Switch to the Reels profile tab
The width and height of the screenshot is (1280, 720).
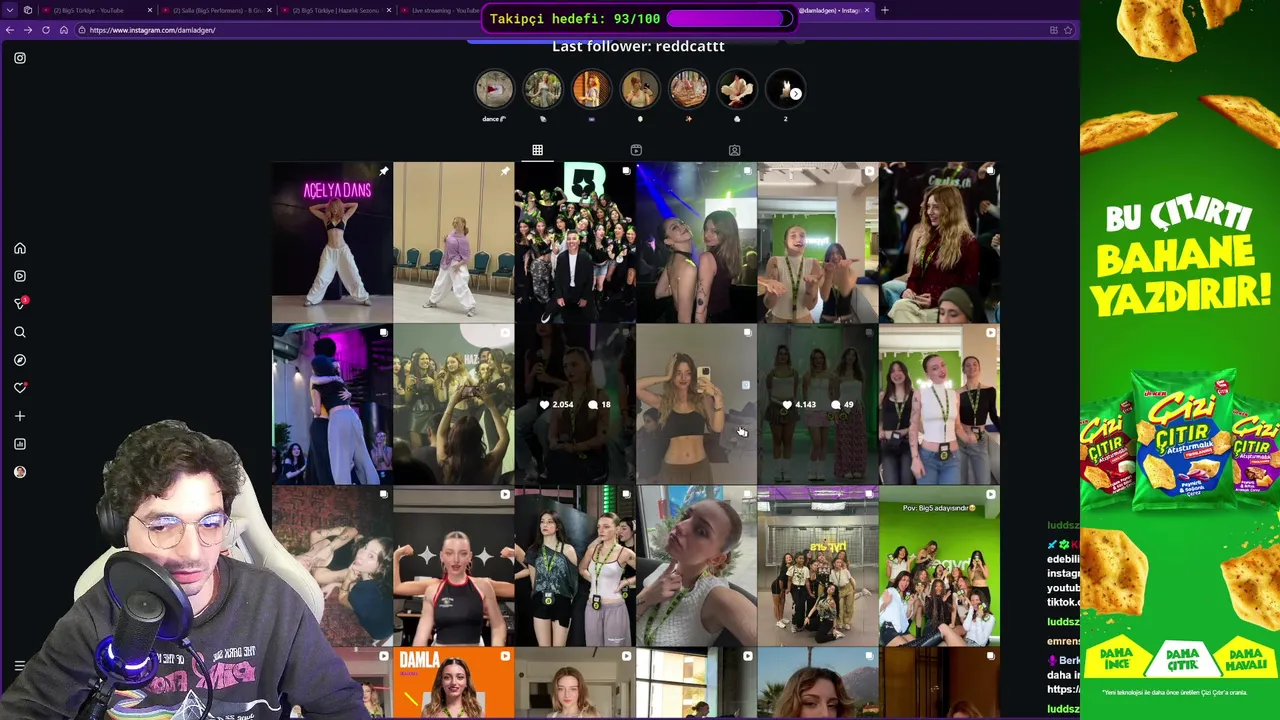coord(636,150)
